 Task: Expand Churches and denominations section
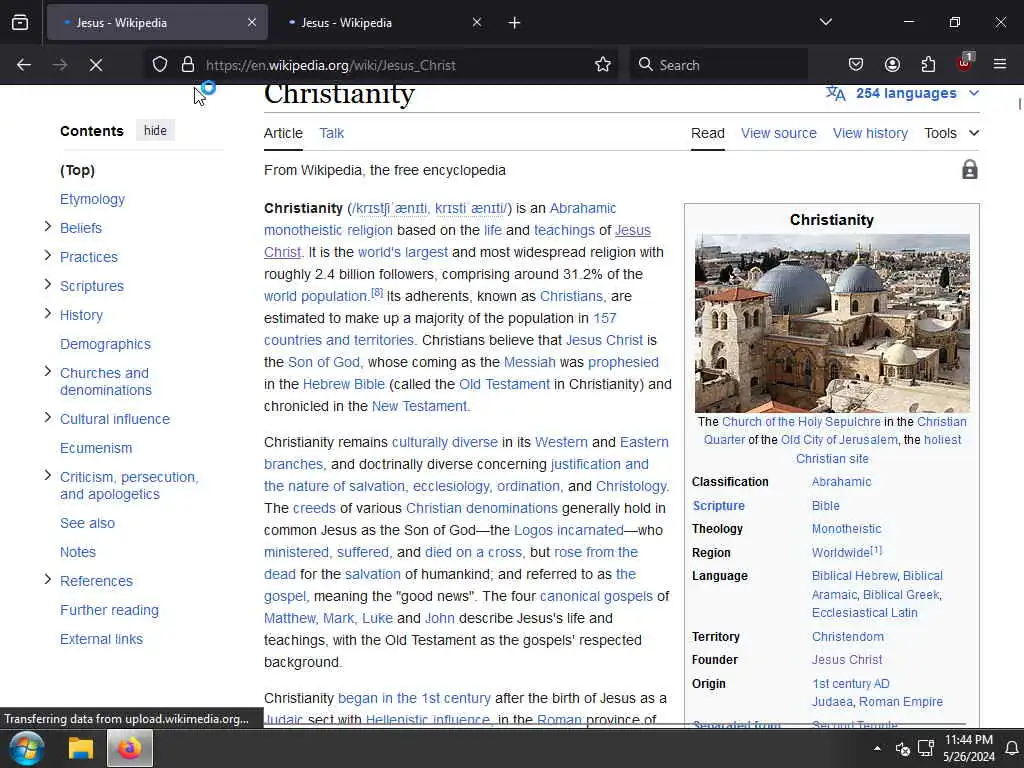48,372
